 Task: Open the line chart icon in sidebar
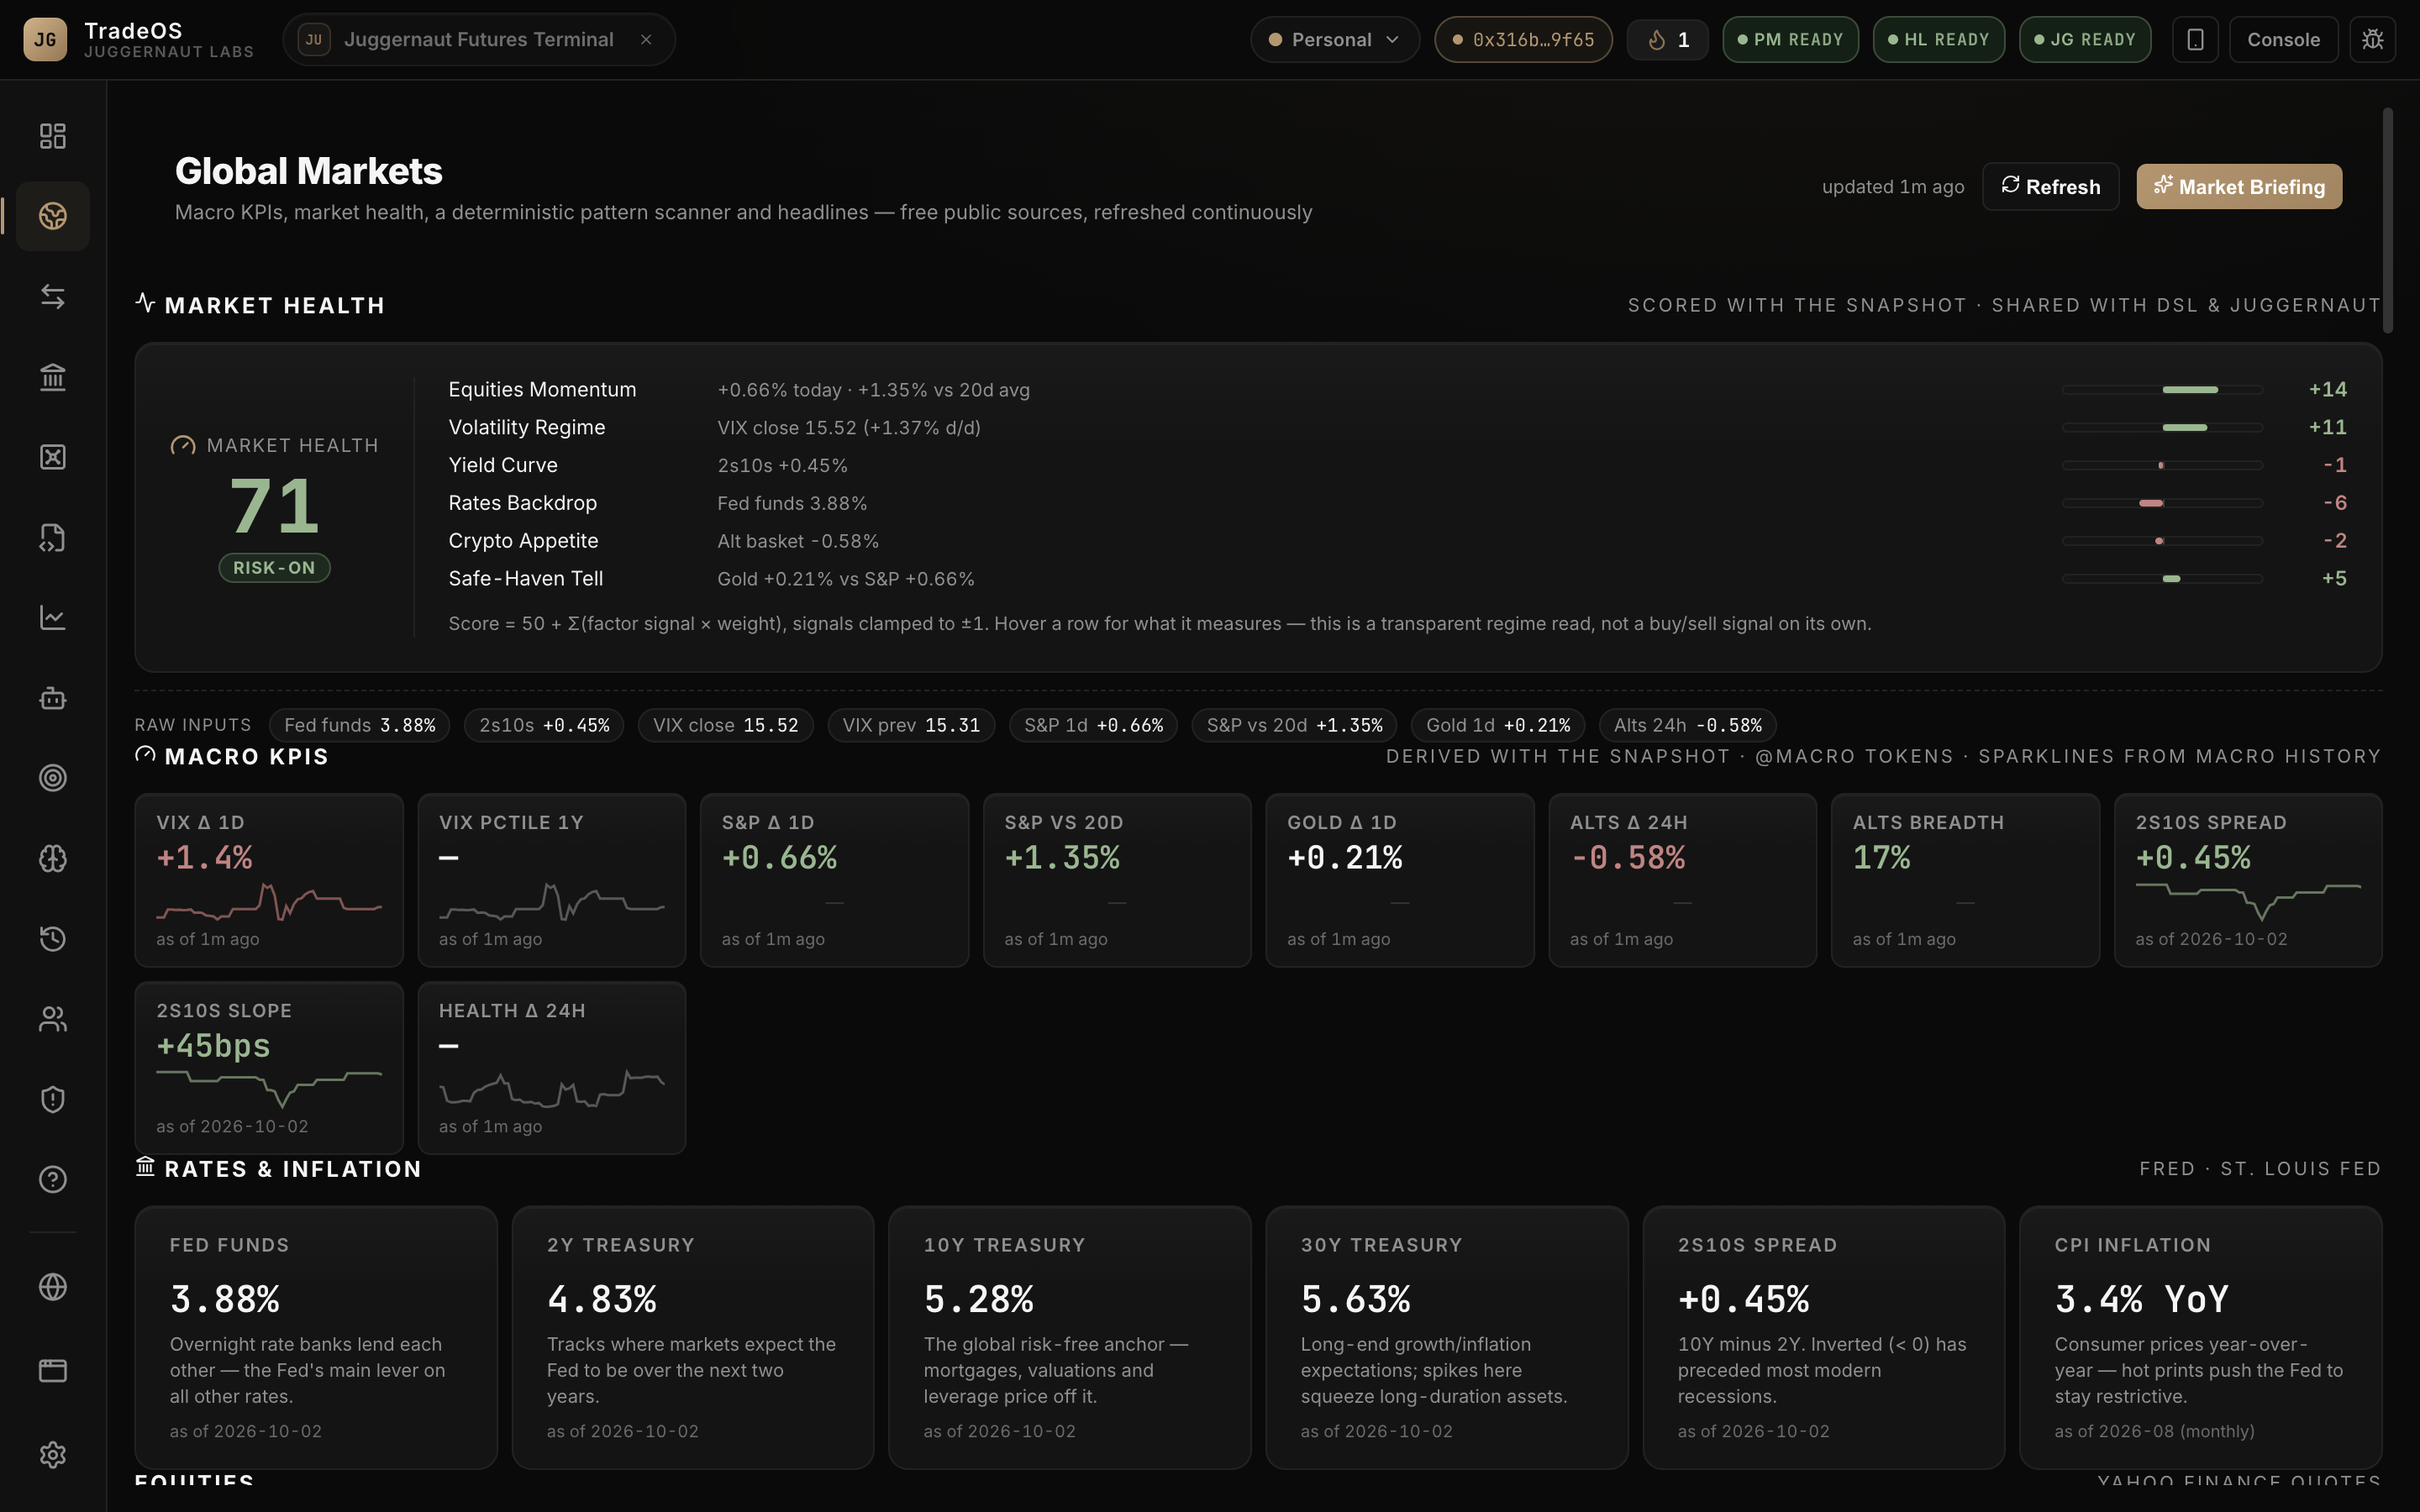[52, 618]
